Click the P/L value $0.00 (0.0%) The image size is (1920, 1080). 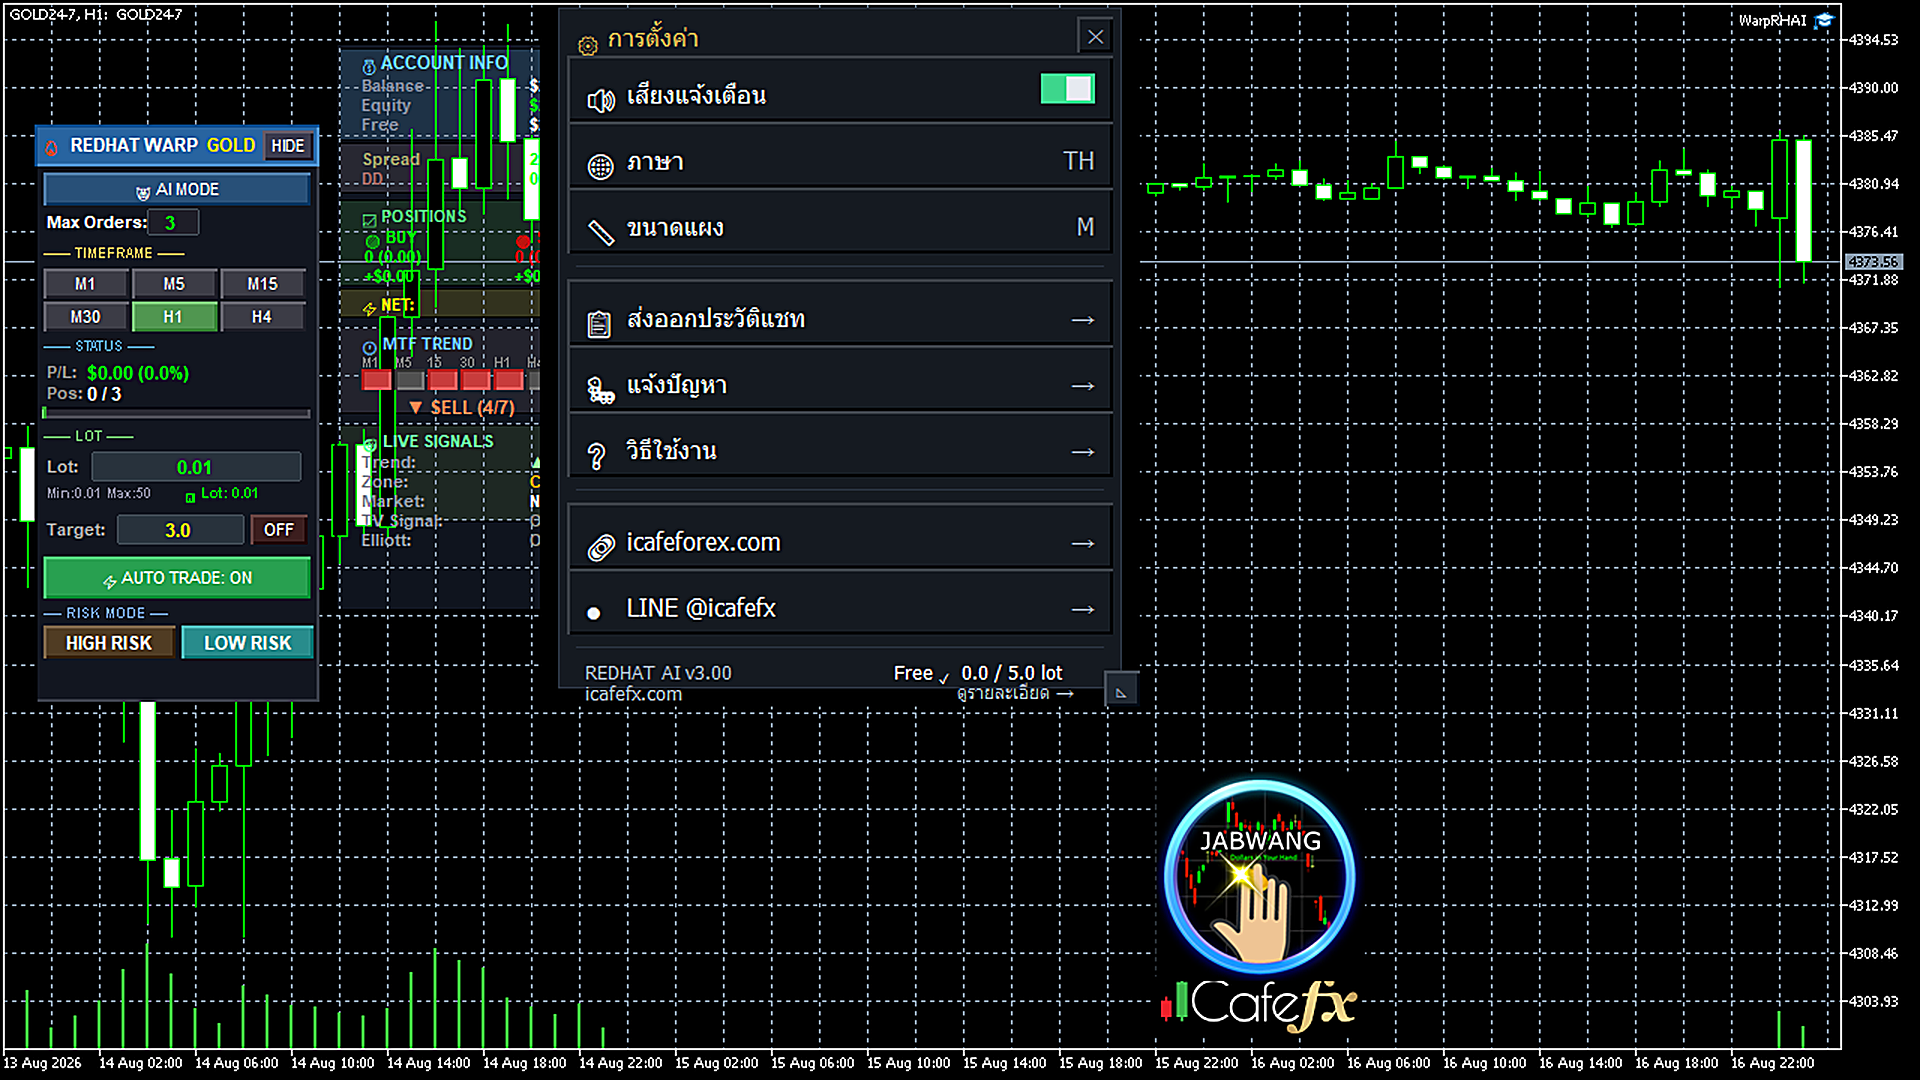[138, 373]
